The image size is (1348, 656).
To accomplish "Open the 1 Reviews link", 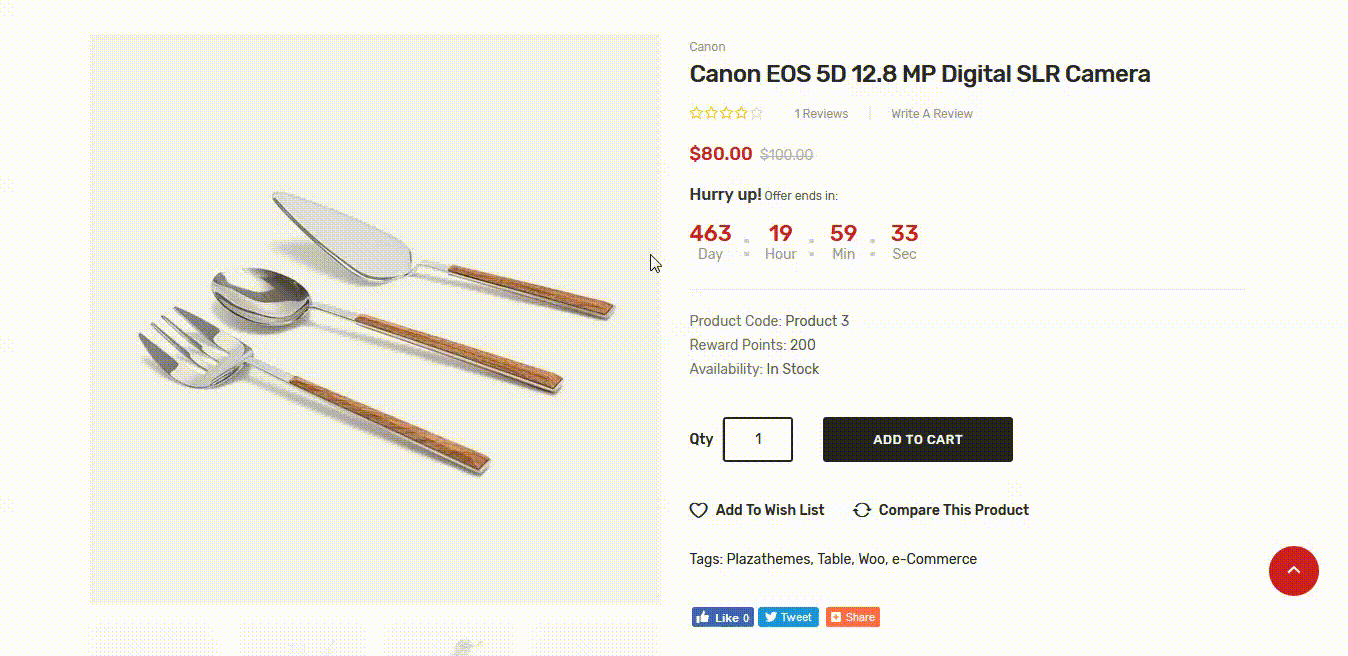I will [x=821, y=114].
